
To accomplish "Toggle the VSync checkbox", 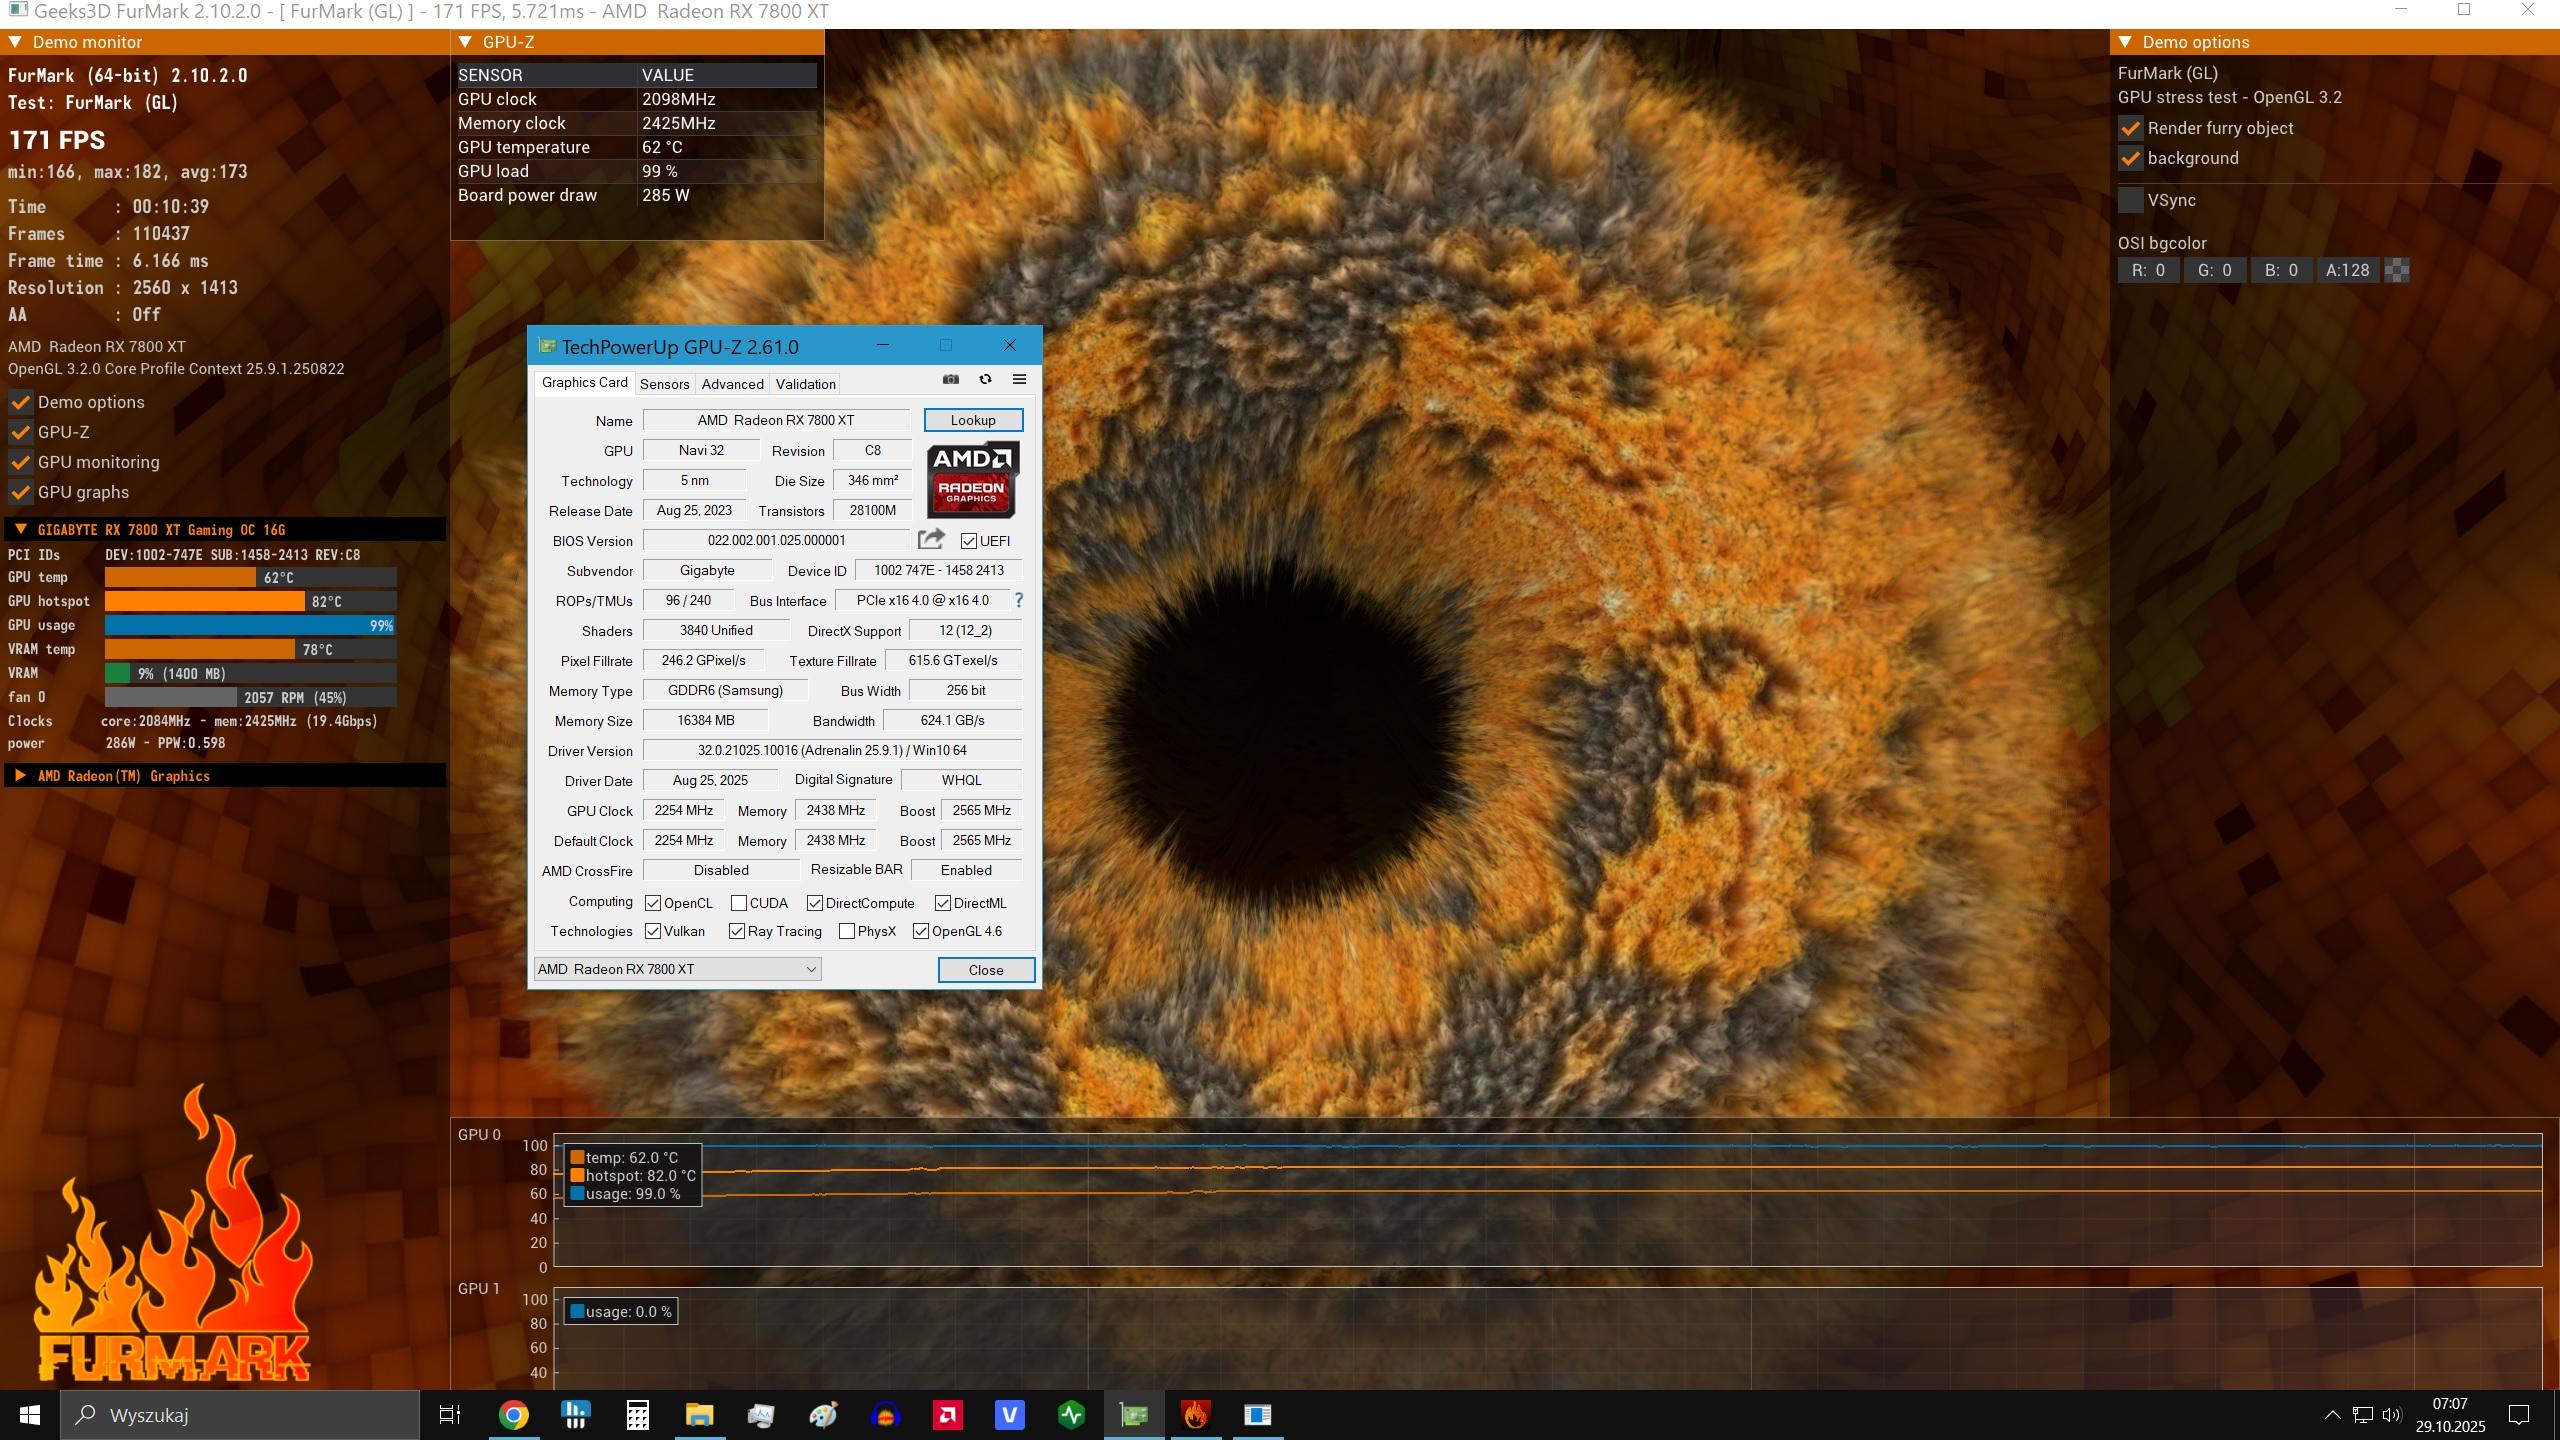I will 2131,200.
